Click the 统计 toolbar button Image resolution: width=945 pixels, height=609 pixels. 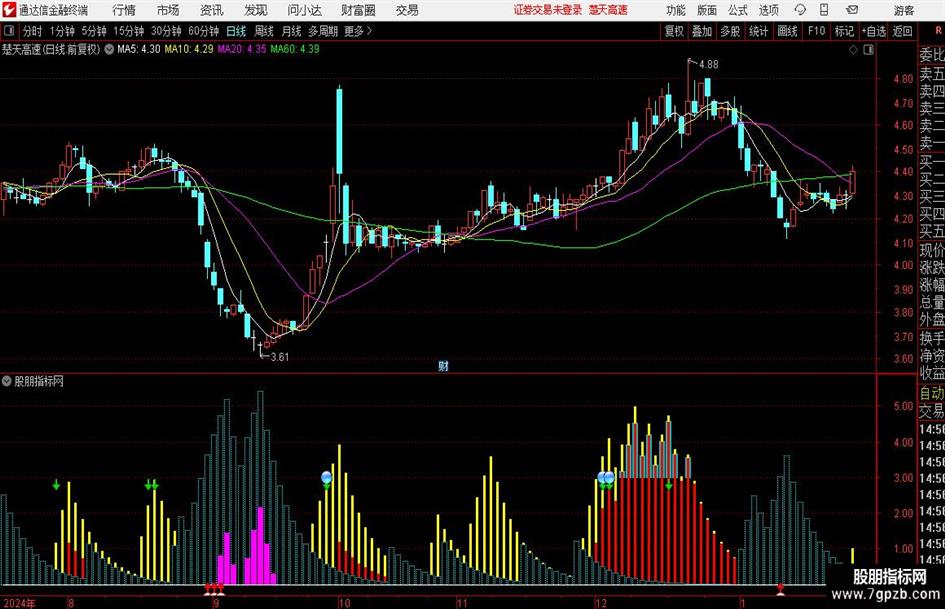[758, 31]
